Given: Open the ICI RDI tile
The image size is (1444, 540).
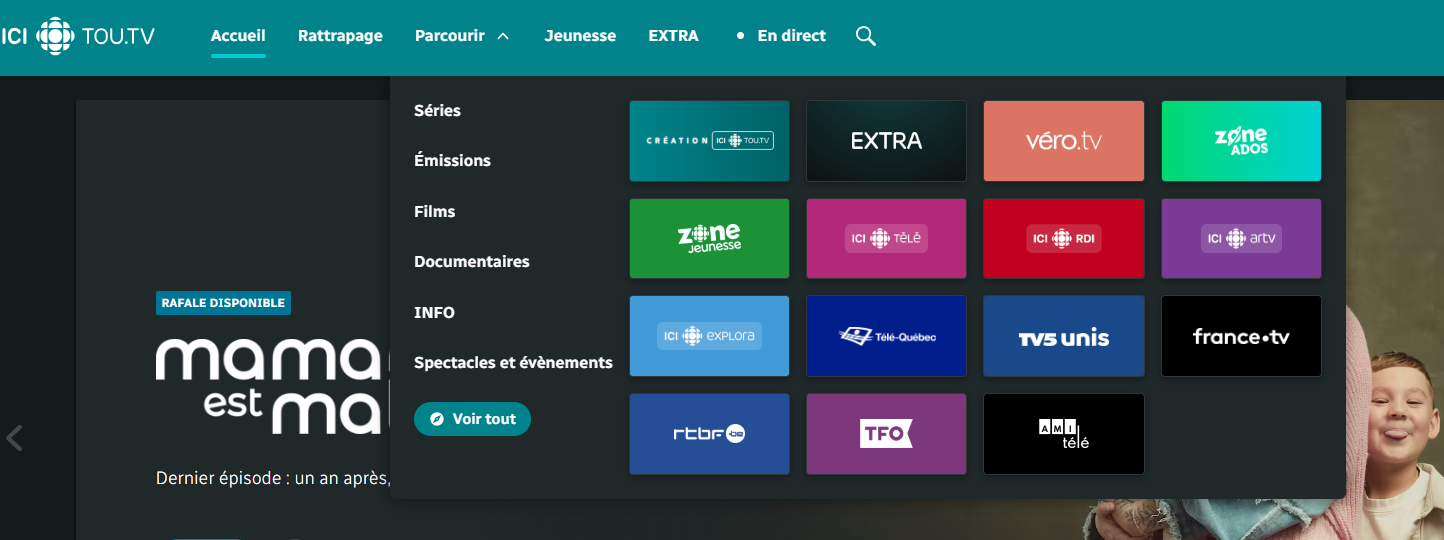Looking at the screenshot, I should (1064, 238).
